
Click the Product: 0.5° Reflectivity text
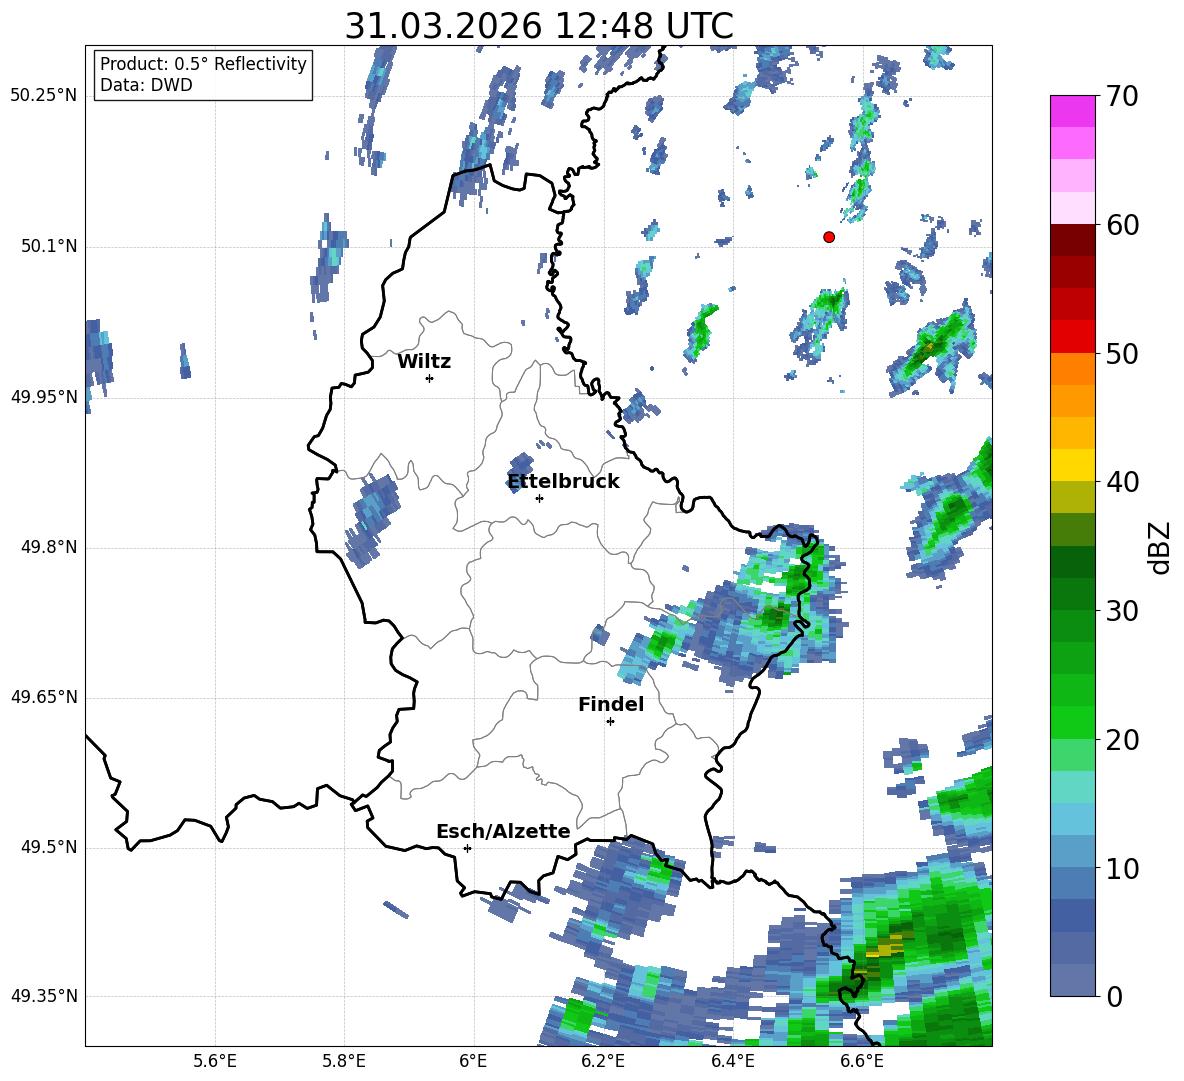click(203, 64)
